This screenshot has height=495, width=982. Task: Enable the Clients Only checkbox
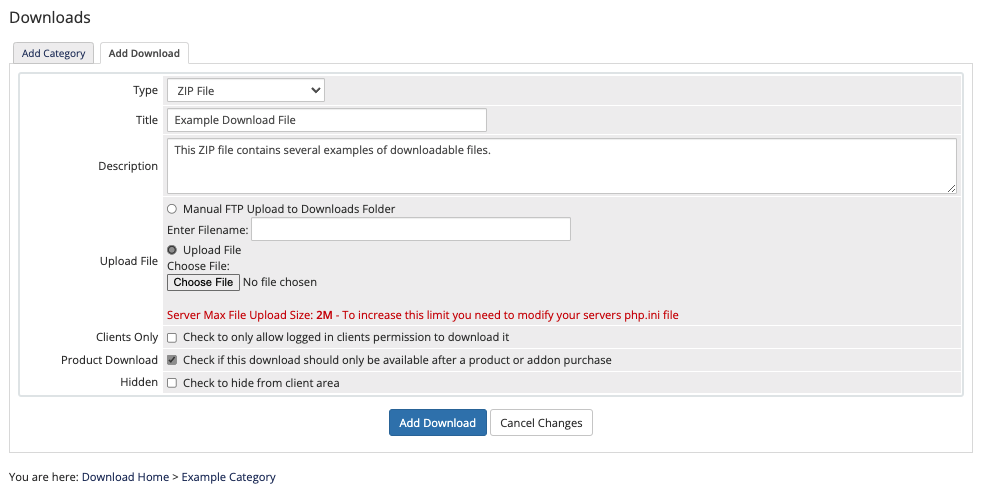pyautogui.click(x=172, y=337)
